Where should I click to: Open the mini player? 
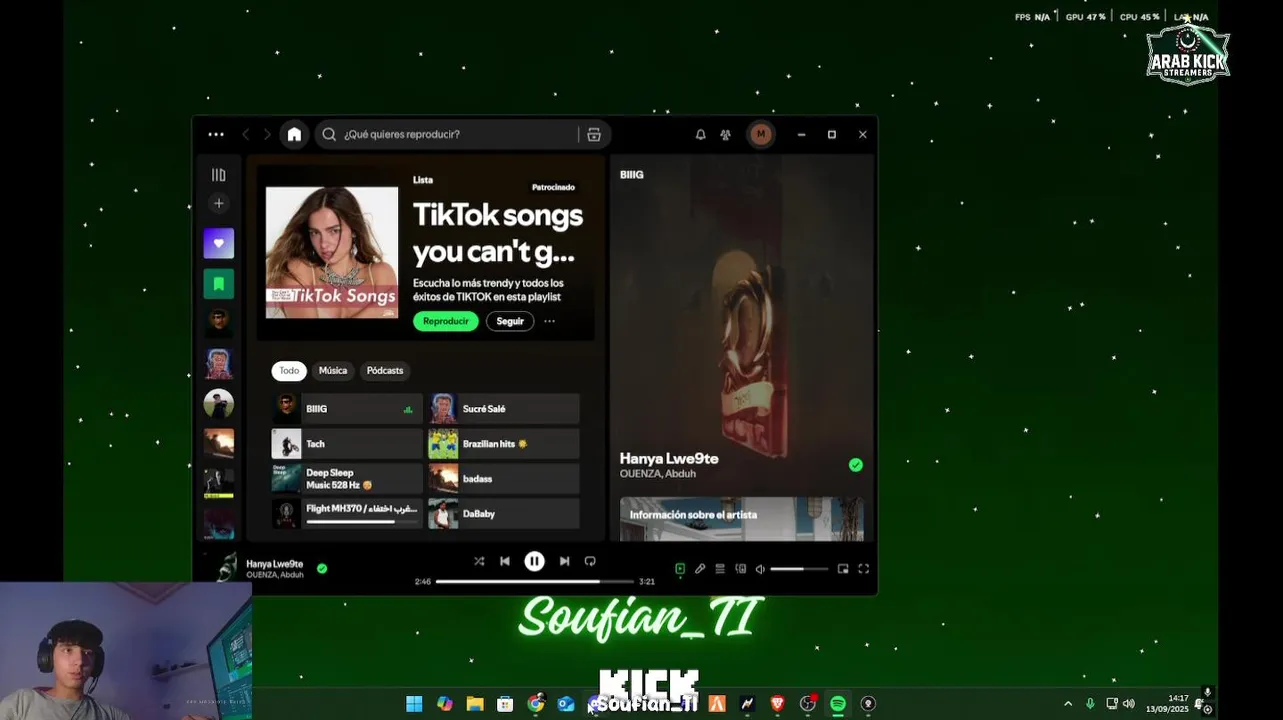843,569
